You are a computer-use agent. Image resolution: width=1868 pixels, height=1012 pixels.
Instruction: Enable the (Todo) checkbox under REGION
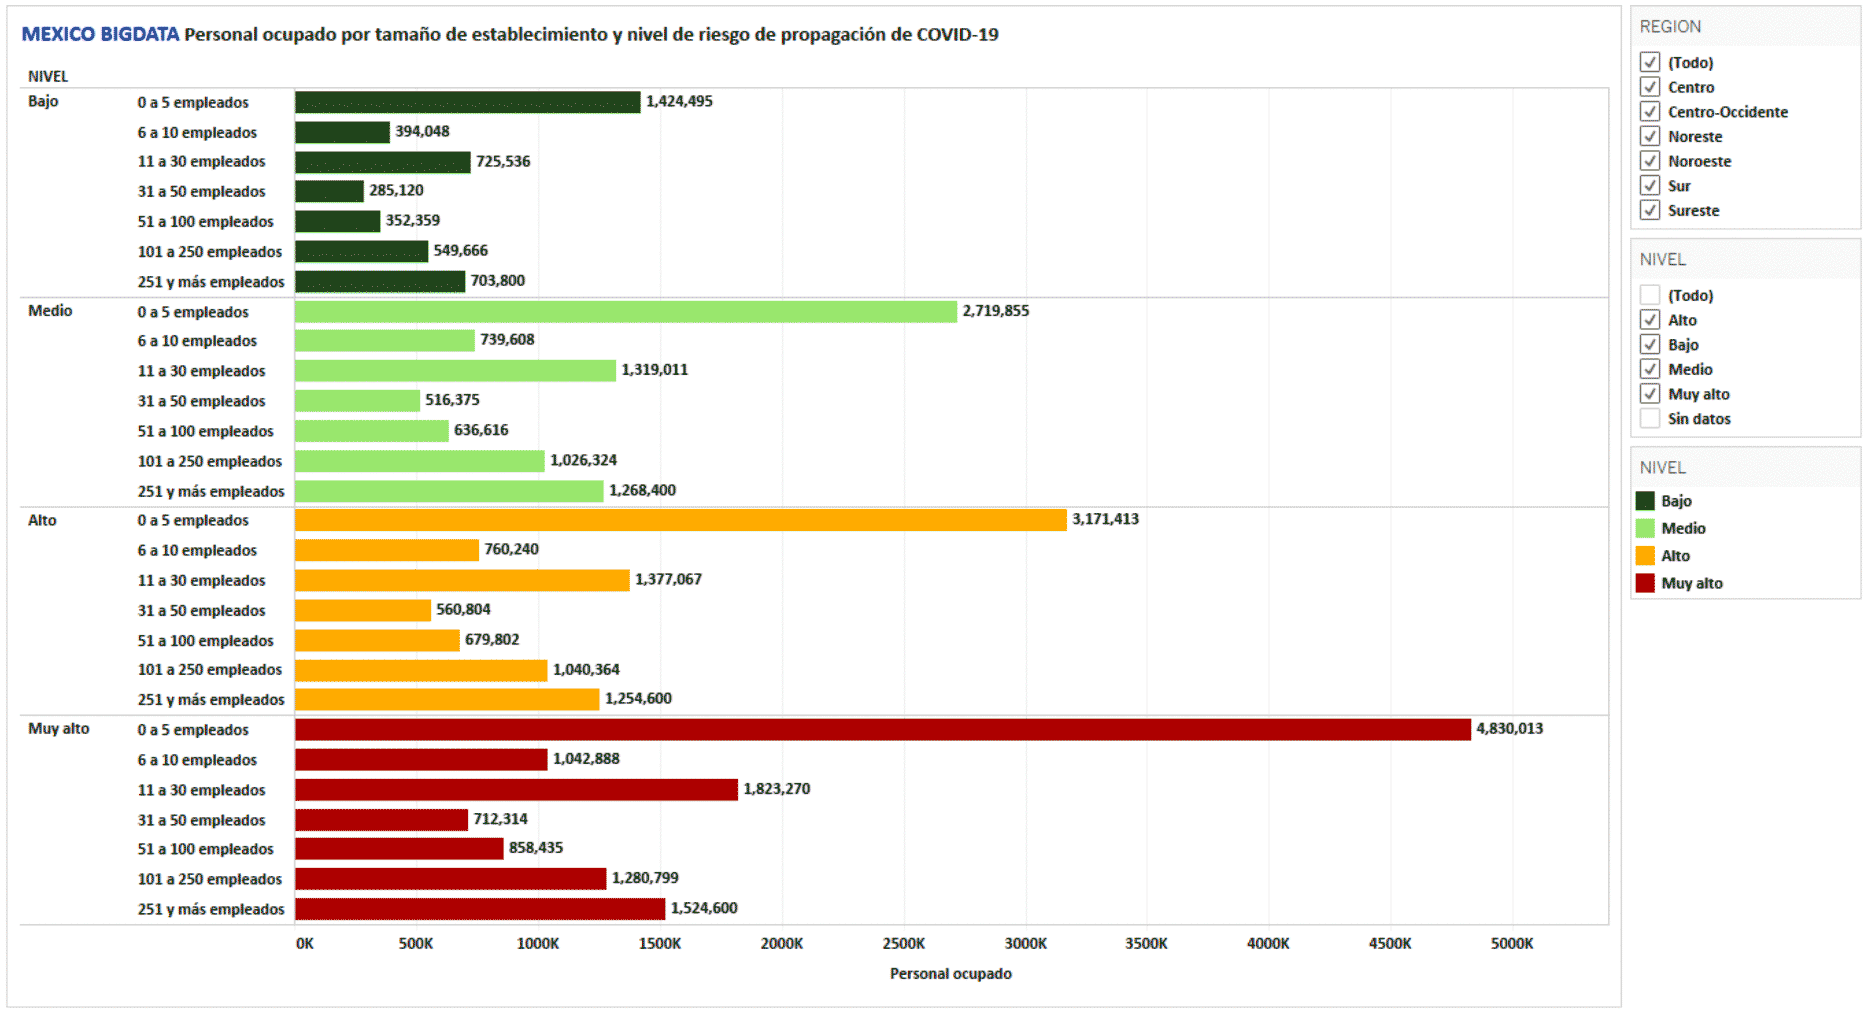pyautogui.click(x=1651, y=62)
